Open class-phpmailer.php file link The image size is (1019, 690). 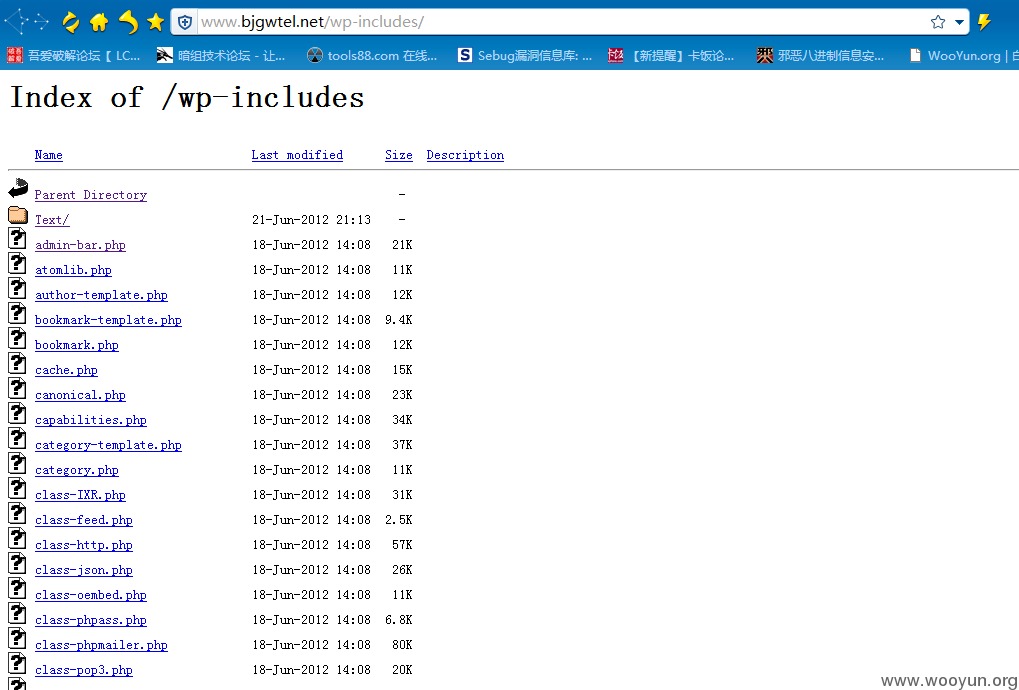click(101, 645)
